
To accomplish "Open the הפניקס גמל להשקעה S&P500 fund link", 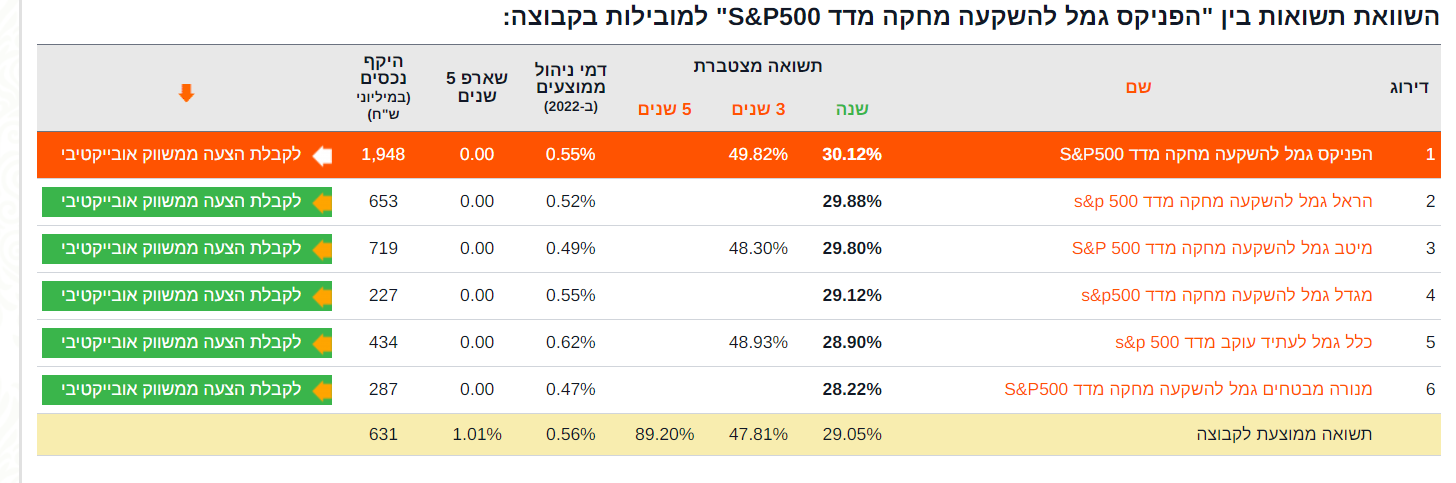I will [x=1215, y=155].
